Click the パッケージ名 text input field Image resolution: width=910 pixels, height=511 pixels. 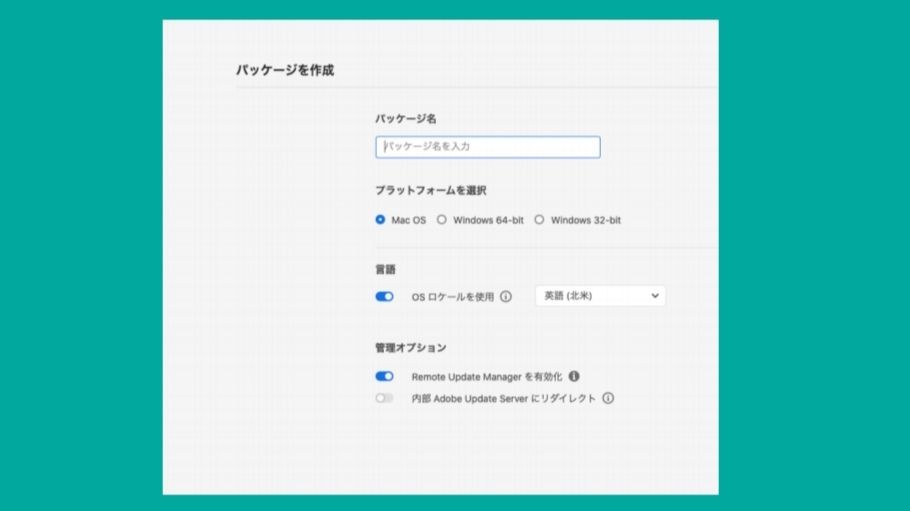487,147
